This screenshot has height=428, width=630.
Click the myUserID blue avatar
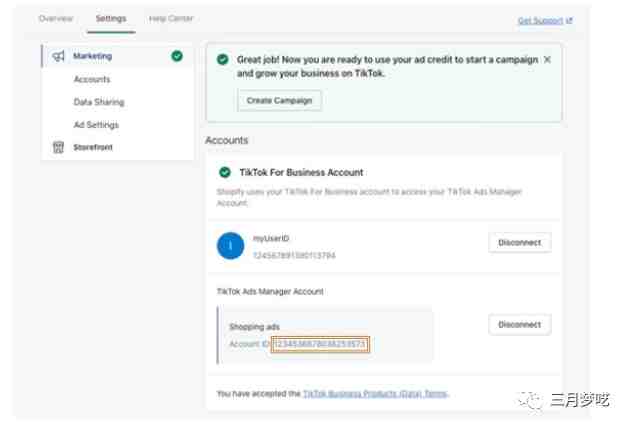point(231,246)
